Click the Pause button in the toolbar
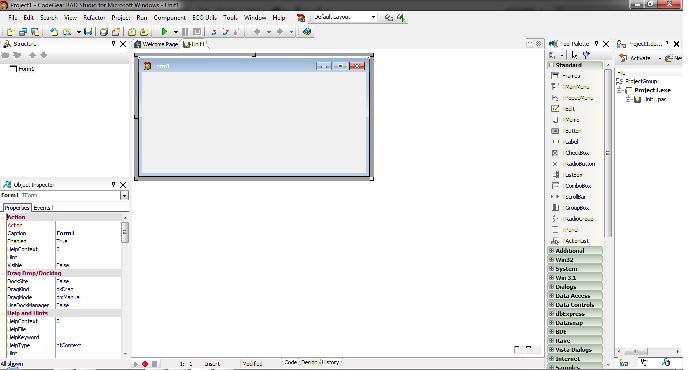 185,32
